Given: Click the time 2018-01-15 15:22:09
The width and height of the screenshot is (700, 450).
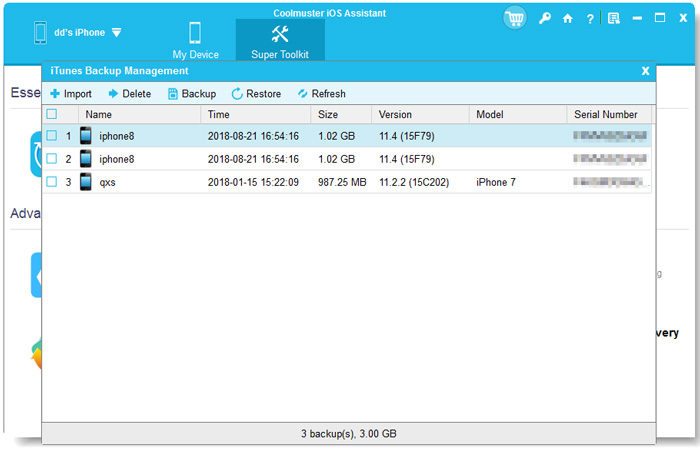Looking at the screenshot, I should pyautogui.click(x=253, y=182).
